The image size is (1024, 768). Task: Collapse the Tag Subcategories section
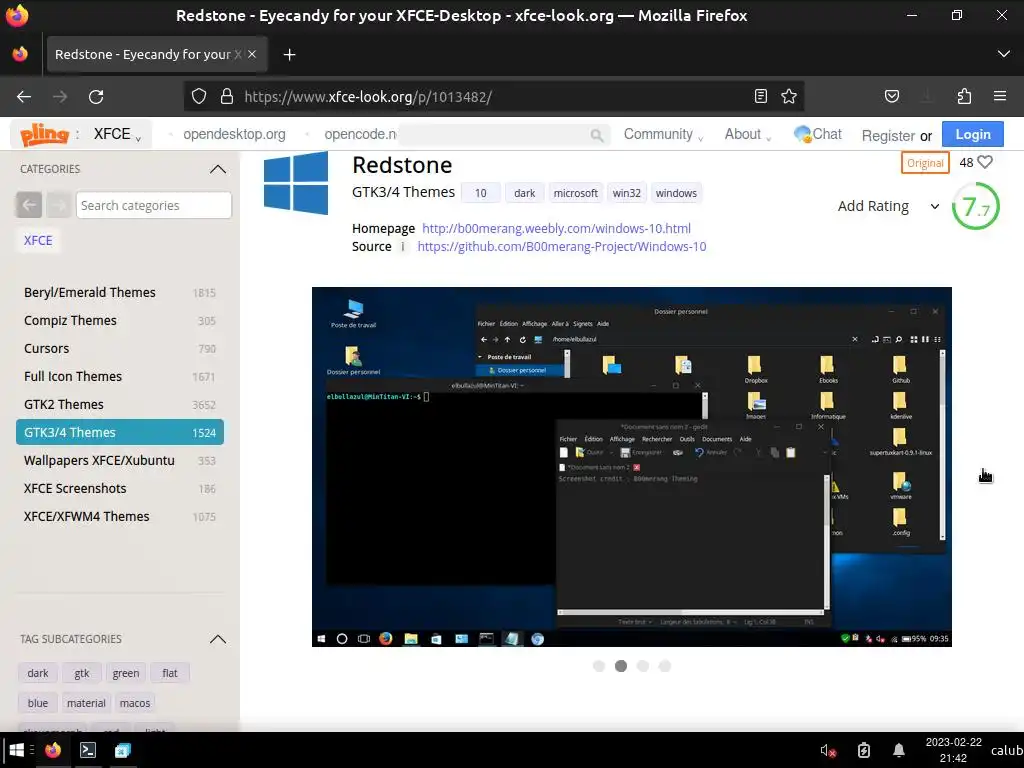tap(218, 639)
